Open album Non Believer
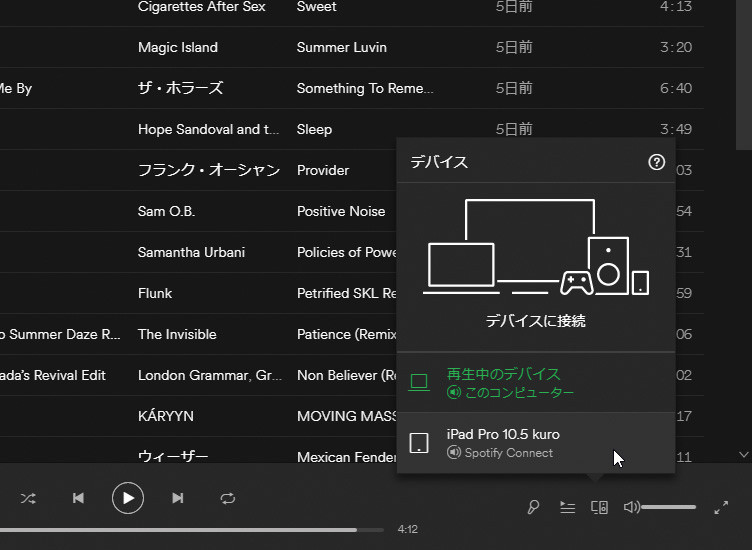Image resolution: width=752 pixels, height=550 pixels. 347,375
